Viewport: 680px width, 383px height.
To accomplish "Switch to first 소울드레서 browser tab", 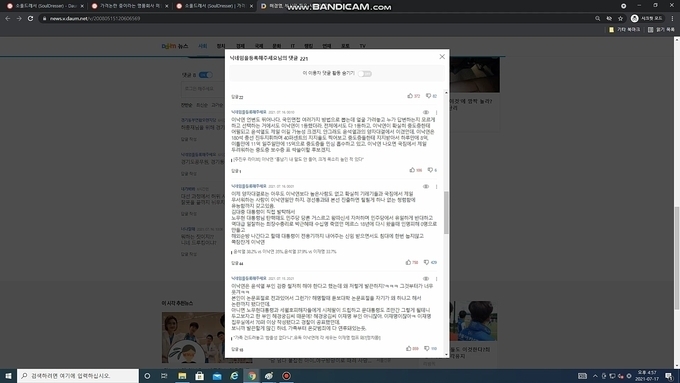I will pos(46,6).
